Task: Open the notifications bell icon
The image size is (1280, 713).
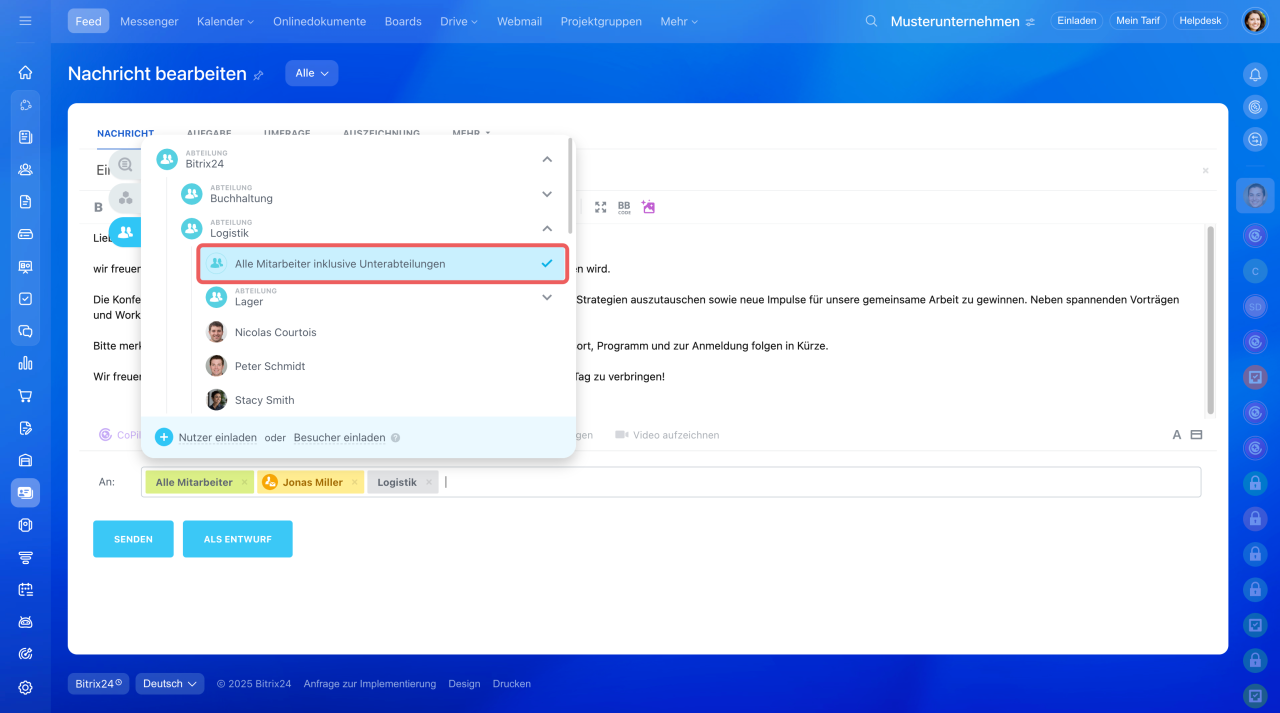Action: [x=1255, y=74]
